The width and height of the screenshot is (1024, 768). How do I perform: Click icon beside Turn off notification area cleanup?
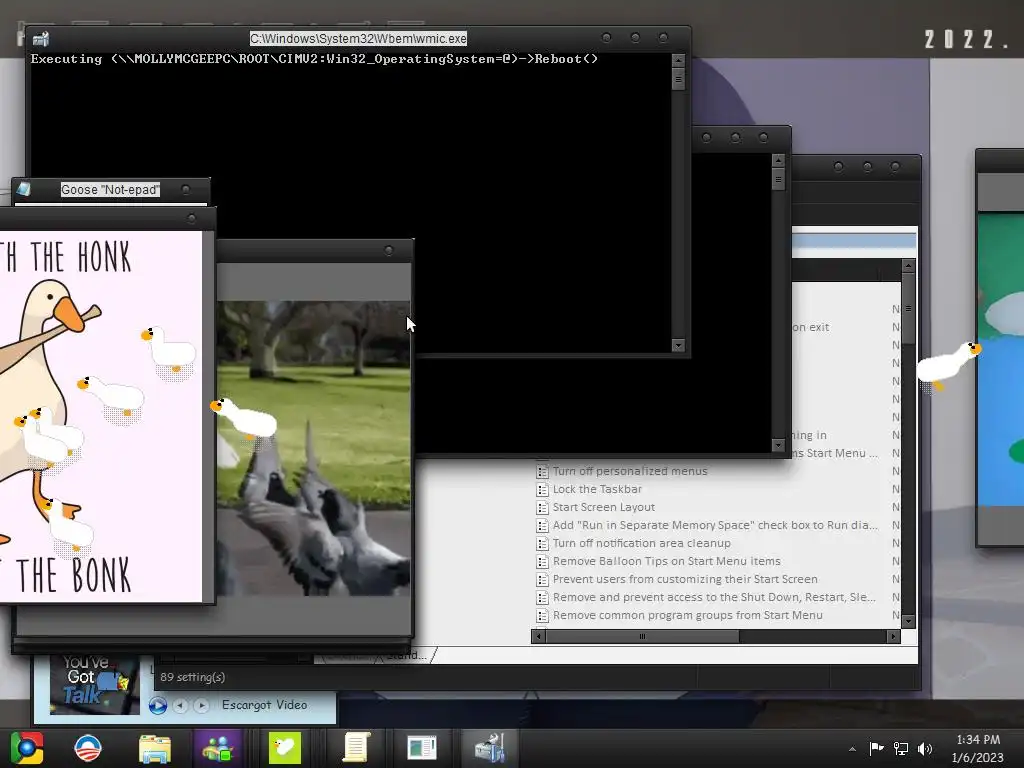pyautogui.click(x=542, y=543)
